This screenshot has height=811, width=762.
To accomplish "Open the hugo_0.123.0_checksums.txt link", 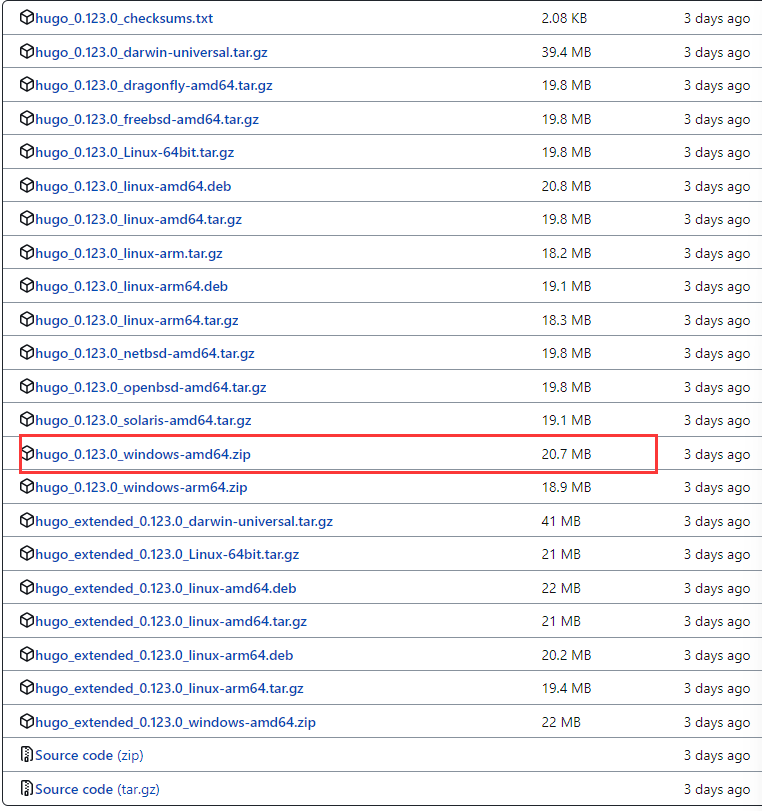I will [124, 18].
